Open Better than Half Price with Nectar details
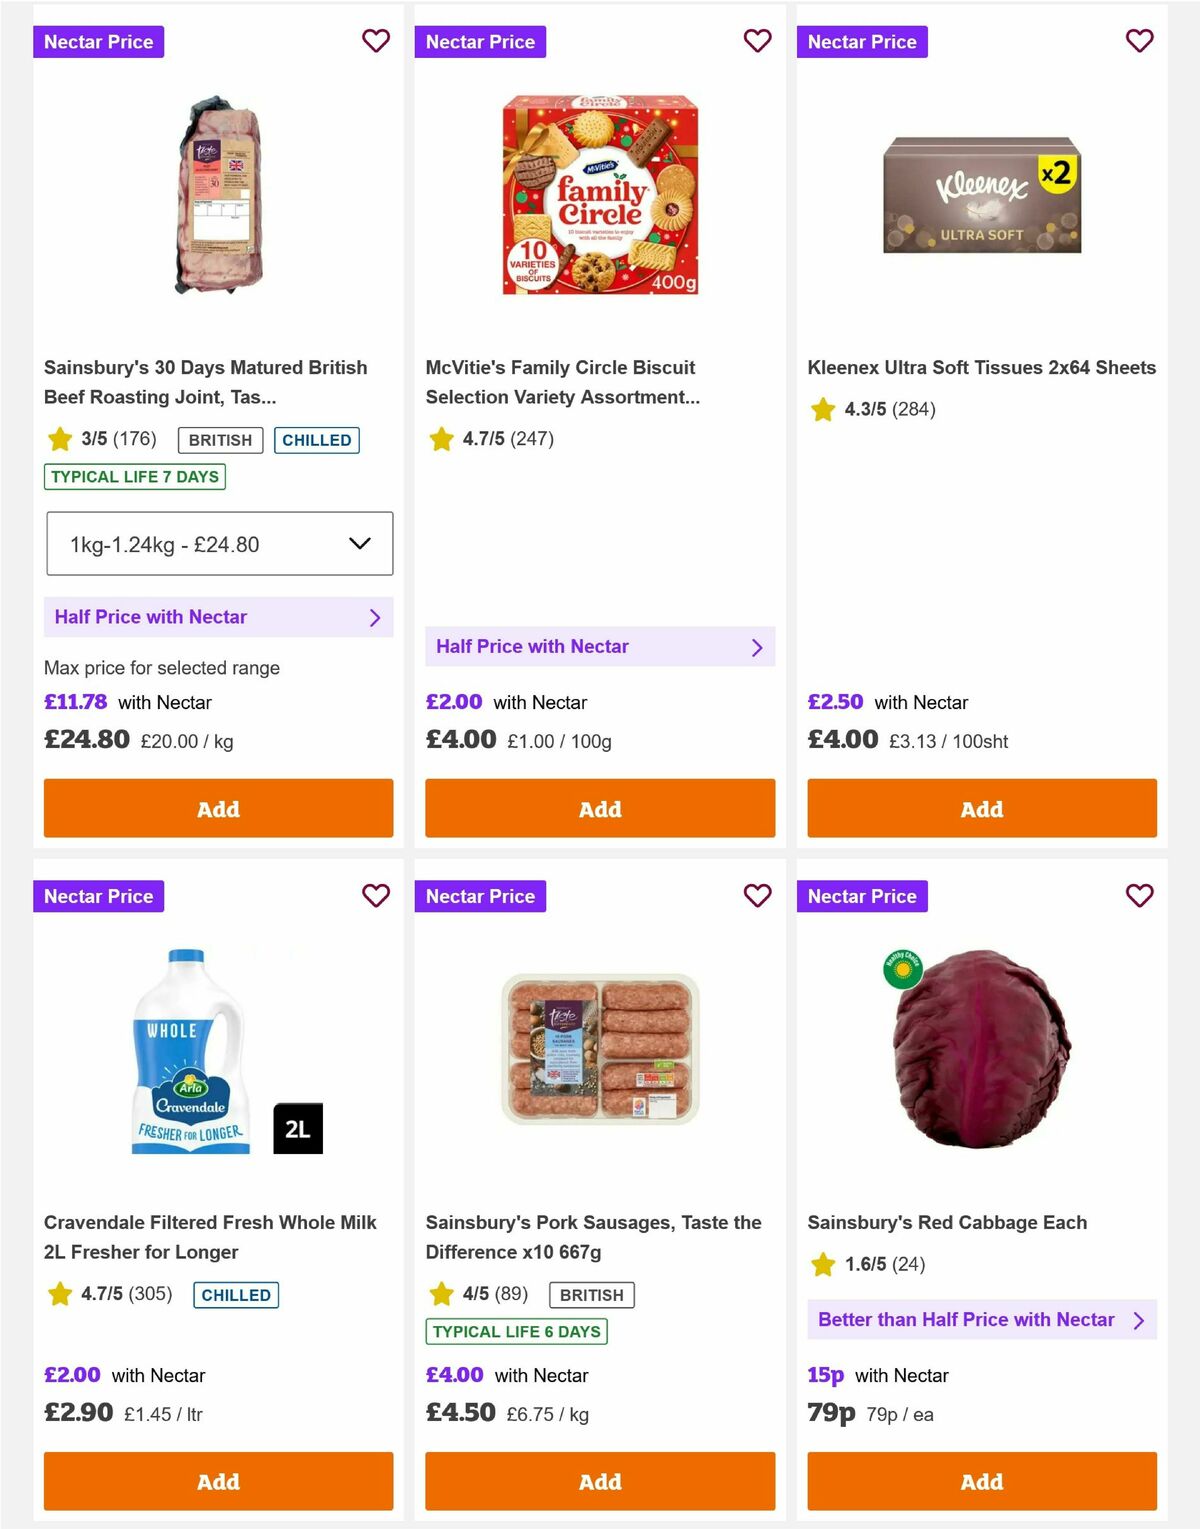The image size is (1200, 1529). 981,1319
